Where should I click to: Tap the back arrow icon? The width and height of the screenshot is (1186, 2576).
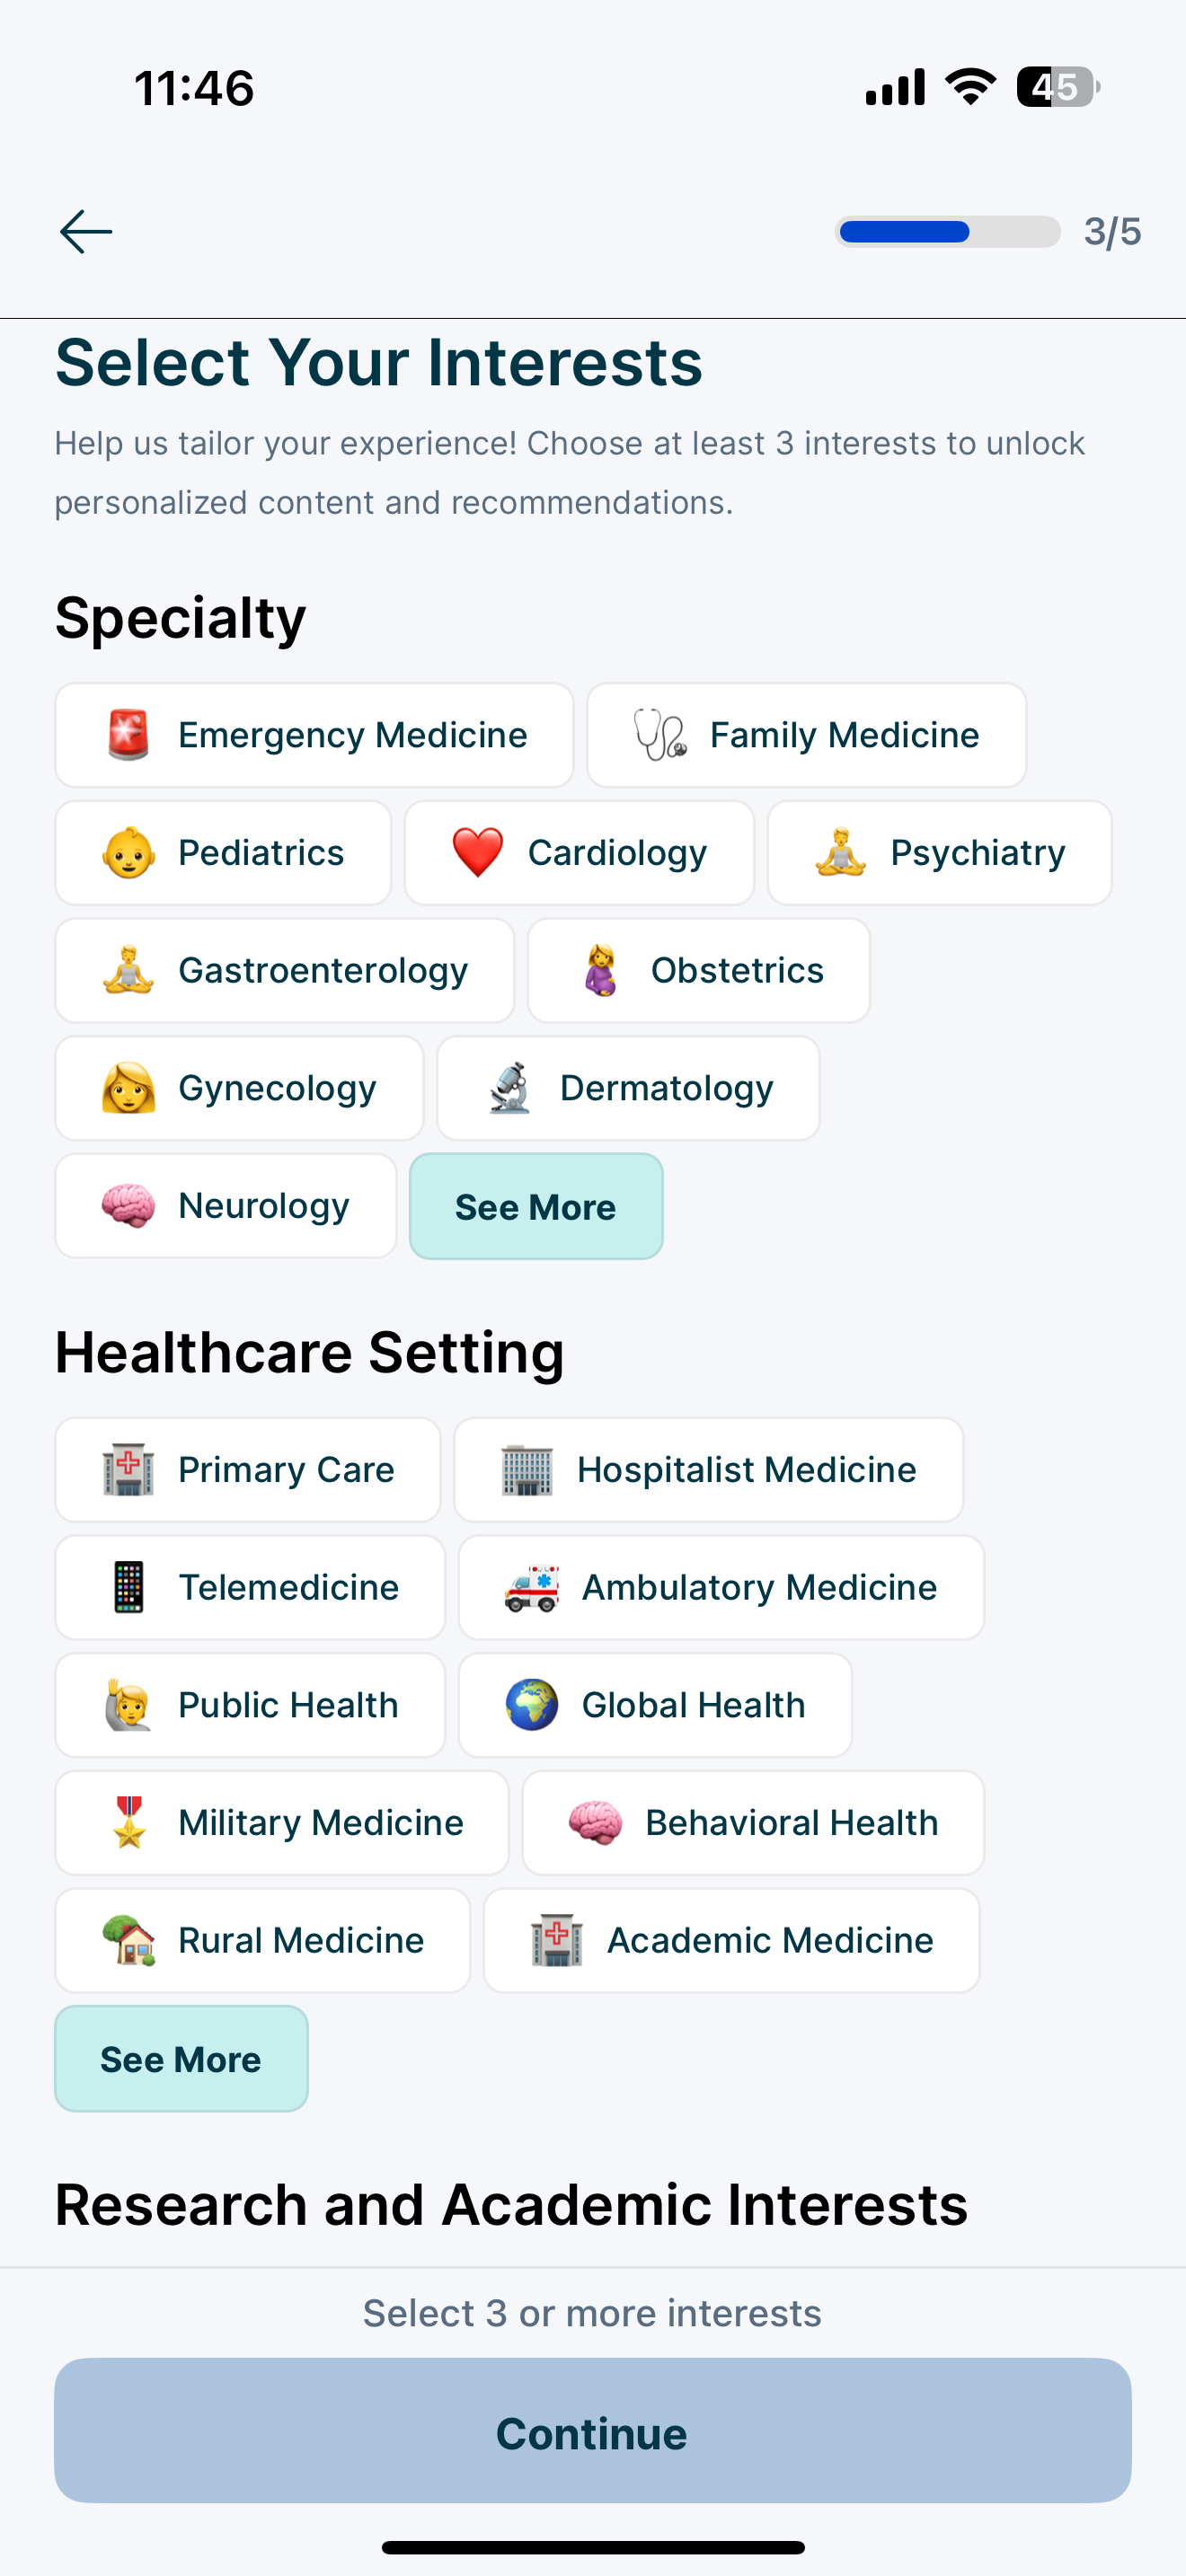pos(86,232)
